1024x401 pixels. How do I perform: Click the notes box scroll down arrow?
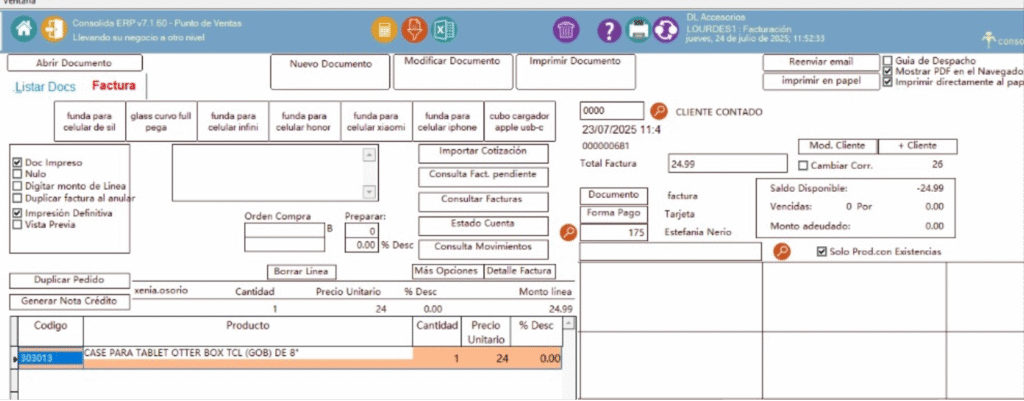pos(369,192)
